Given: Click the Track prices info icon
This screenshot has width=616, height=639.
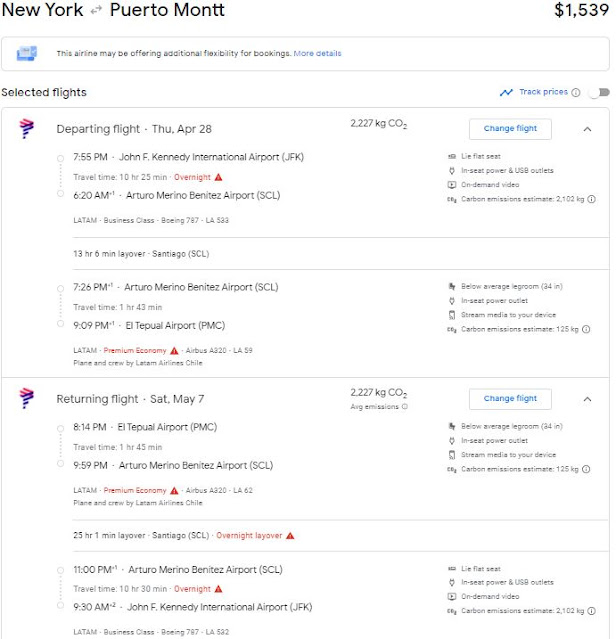Looking at the screenshot, I should (576, 93).
